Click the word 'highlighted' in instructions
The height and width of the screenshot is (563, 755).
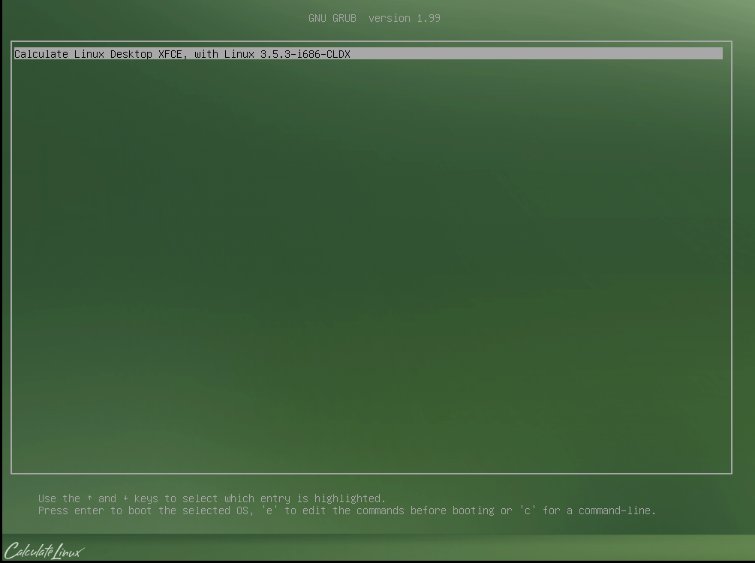click(350, 498)
